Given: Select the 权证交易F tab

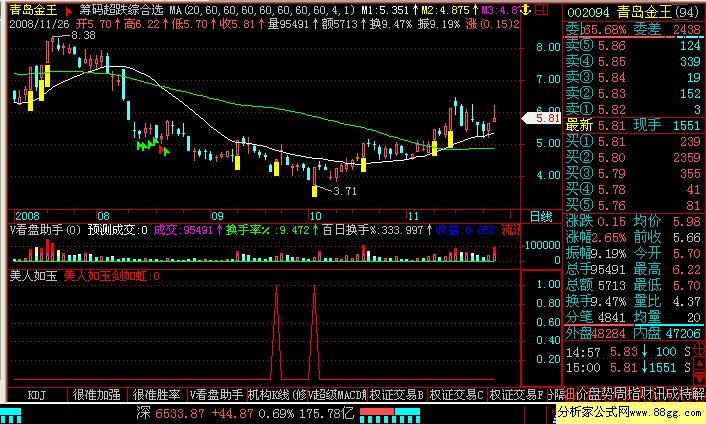Looking at the screenshot, I should [x=517, y=395].
